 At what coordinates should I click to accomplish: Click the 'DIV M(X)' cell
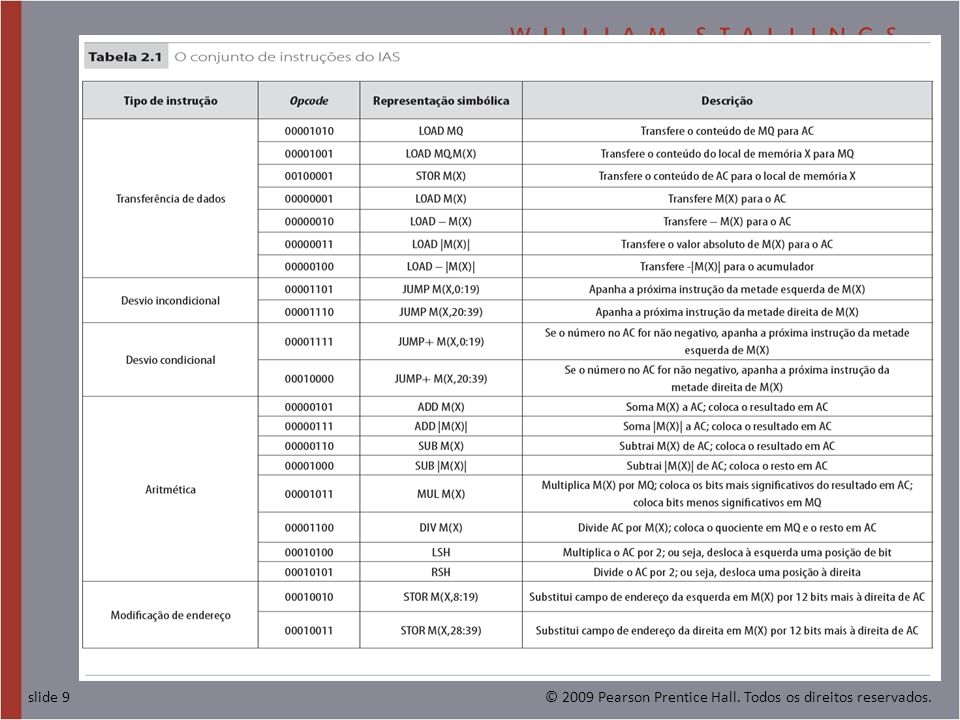tap(441, 528)
